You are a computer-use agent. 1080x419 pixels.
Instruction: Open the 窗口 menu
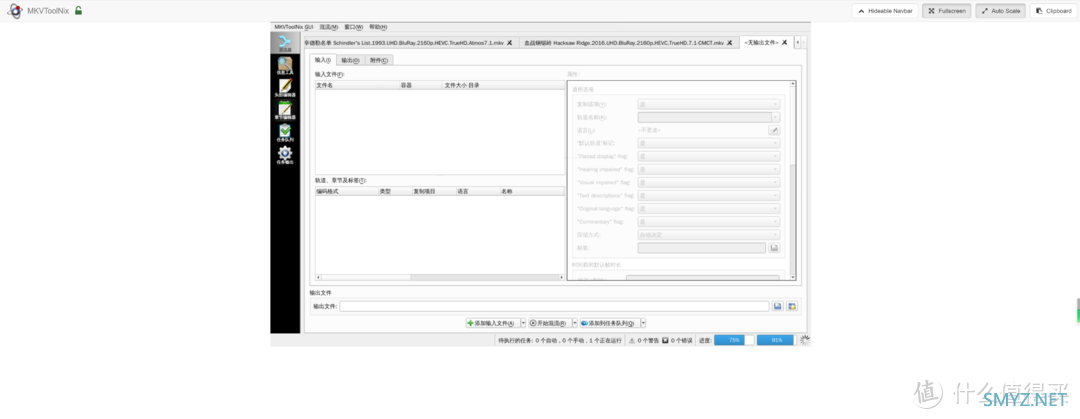click(353, 27)
